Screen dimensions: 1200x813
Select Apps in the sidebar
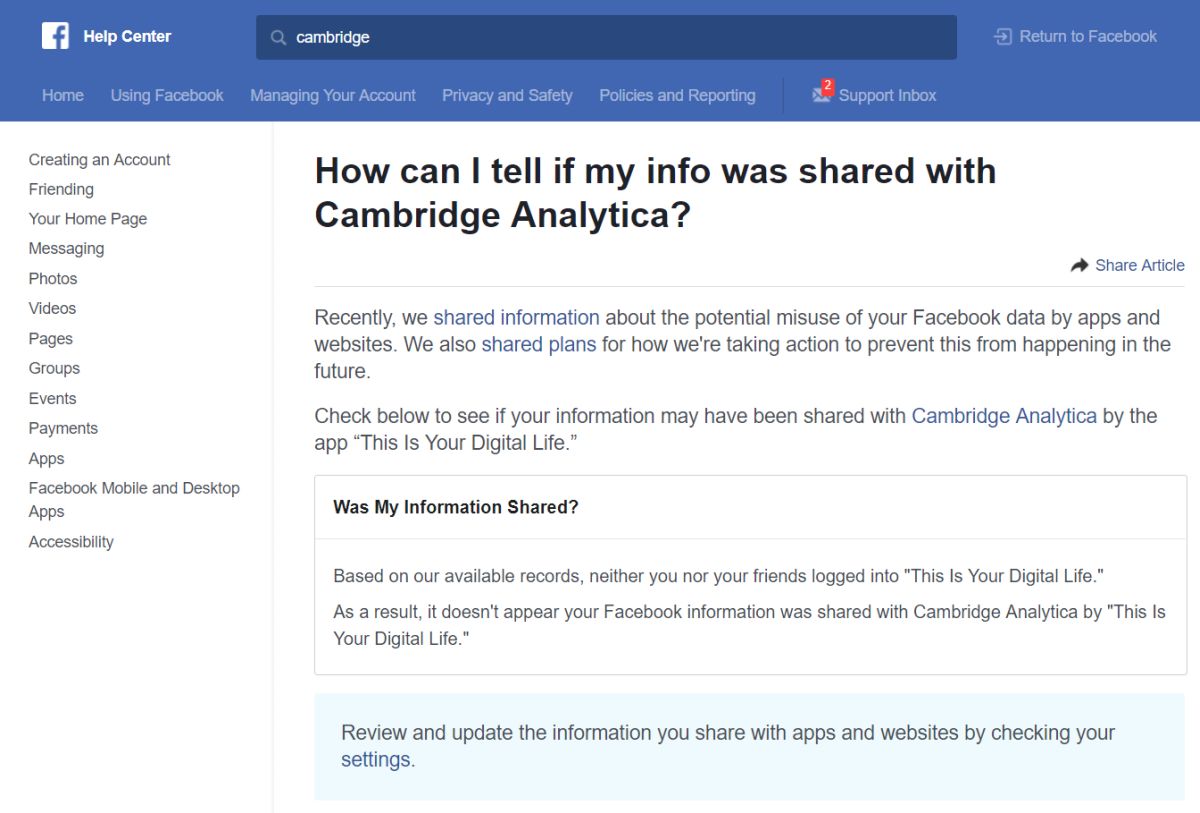coord(46,458)
